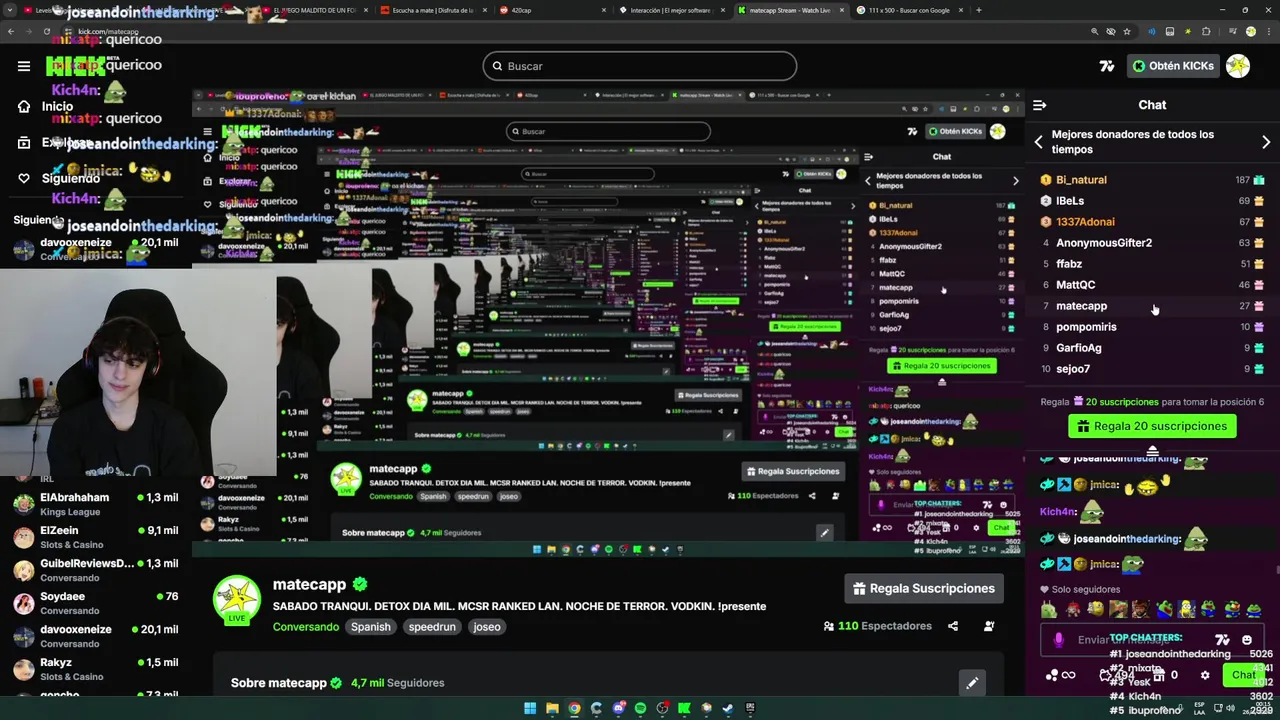Select Bi_natural in top donors list

(1152, 180)
